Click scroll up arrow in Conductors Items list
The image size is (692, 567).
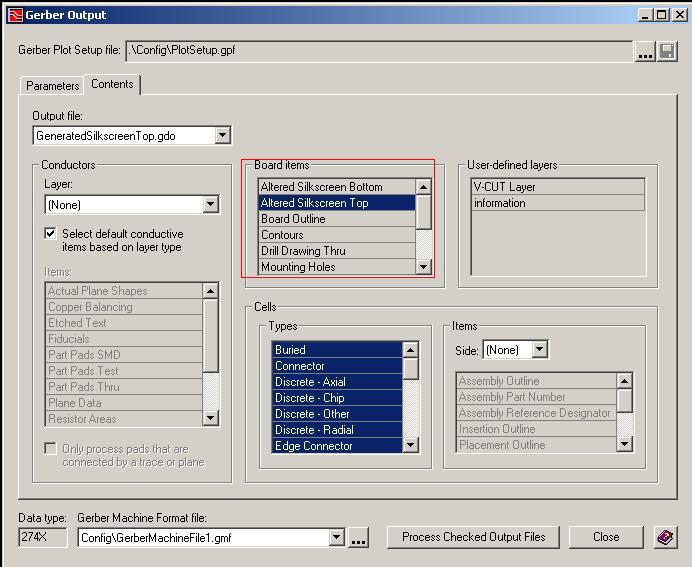[211, 291]
